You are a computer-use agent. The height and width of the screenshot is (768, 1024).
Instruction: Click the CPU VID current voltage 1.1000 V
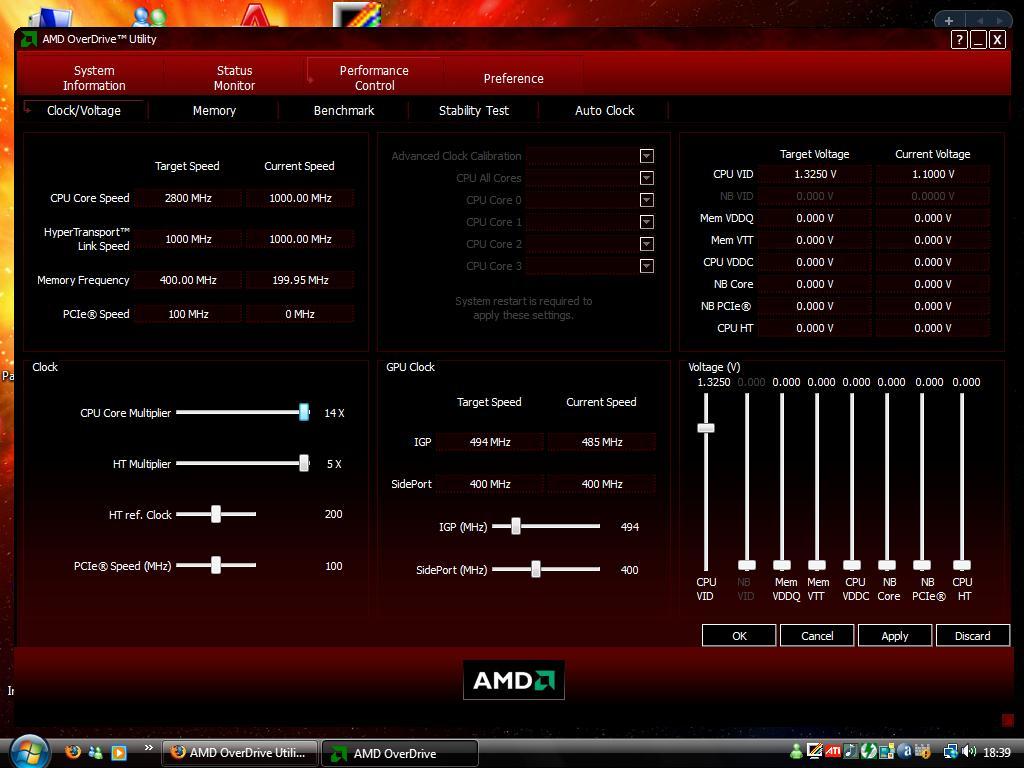(933, 174)
